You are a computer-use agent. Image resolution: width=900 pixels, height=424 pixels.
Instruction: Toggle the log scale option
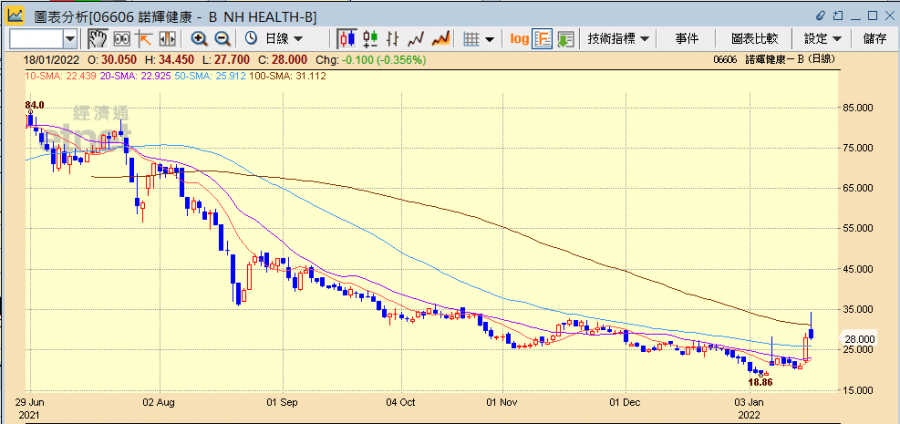click(x=519, y=38)
